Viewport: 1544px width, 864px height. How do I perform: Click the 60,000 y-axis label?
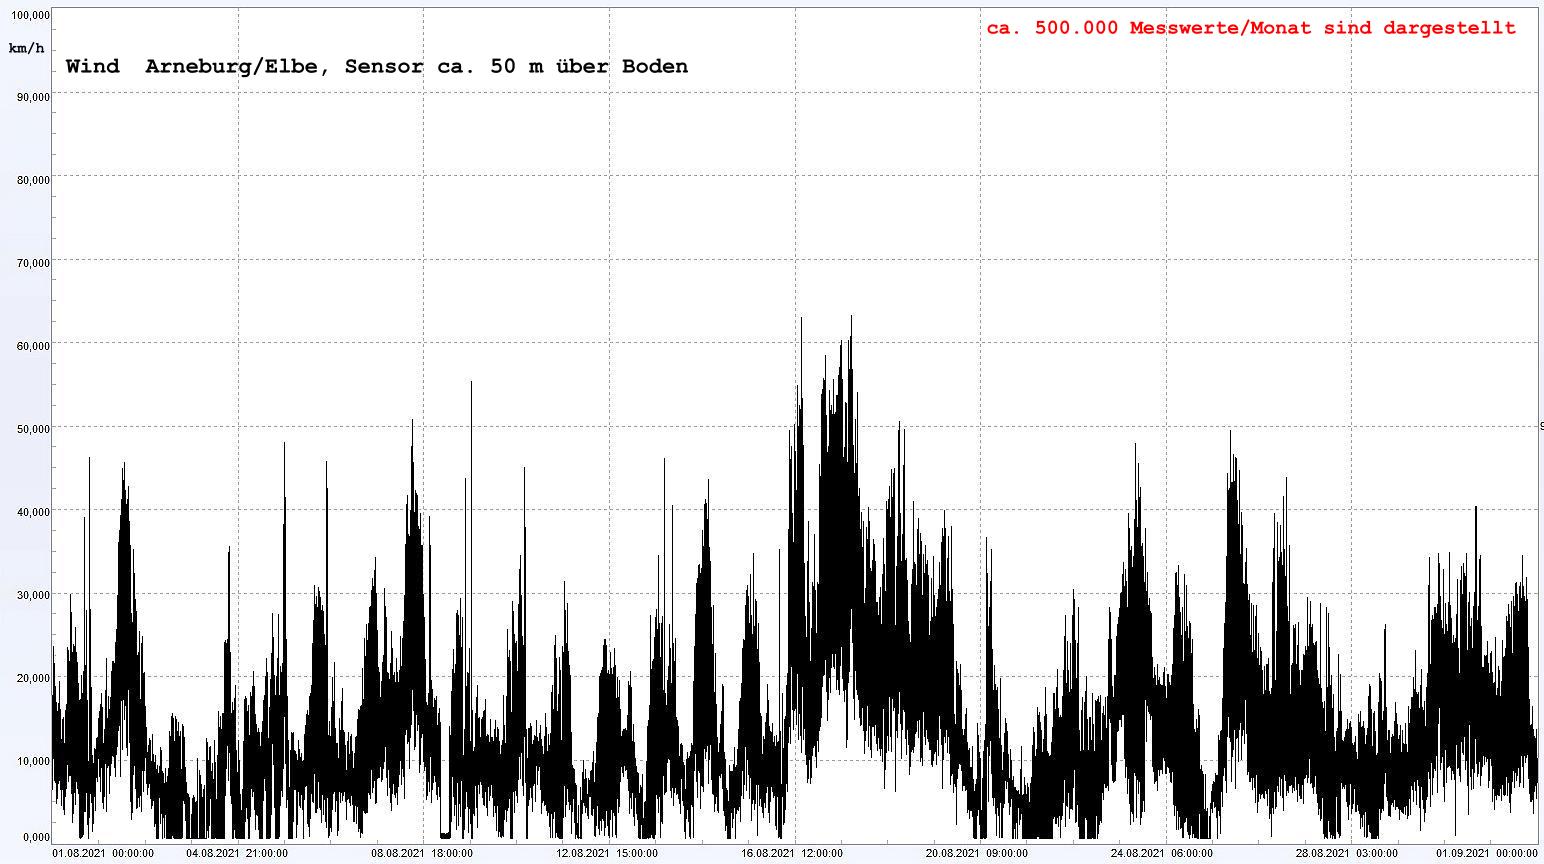34,347
